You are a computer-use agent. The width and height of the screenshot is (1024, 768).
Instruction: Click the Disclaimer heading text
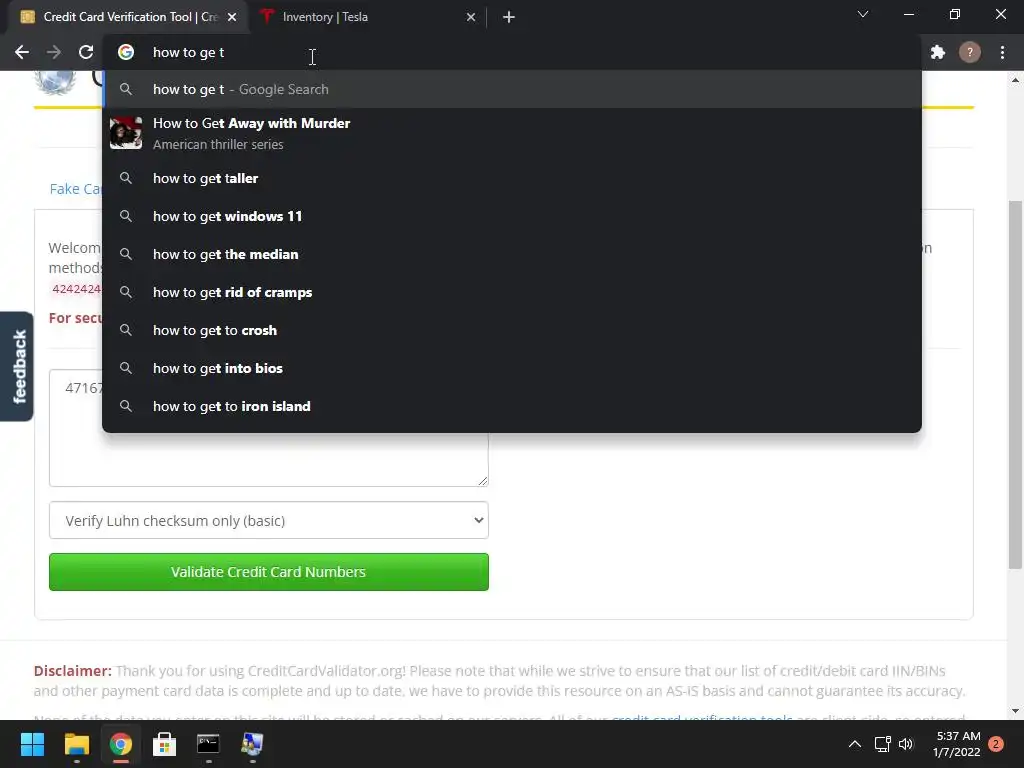(x=73, y=671)
